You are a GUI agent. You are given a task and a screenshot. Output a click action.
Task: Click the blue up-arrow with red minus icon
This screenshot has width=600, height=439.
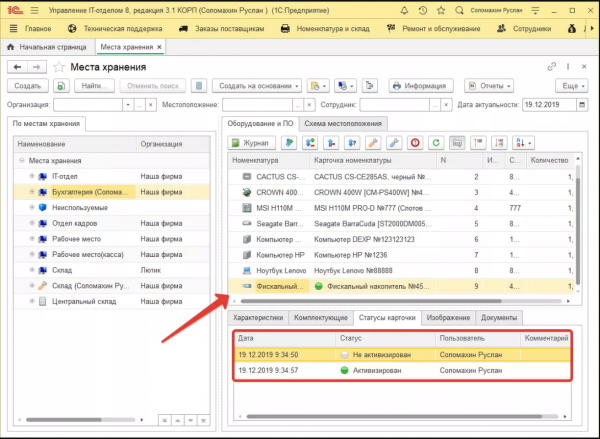331,143
